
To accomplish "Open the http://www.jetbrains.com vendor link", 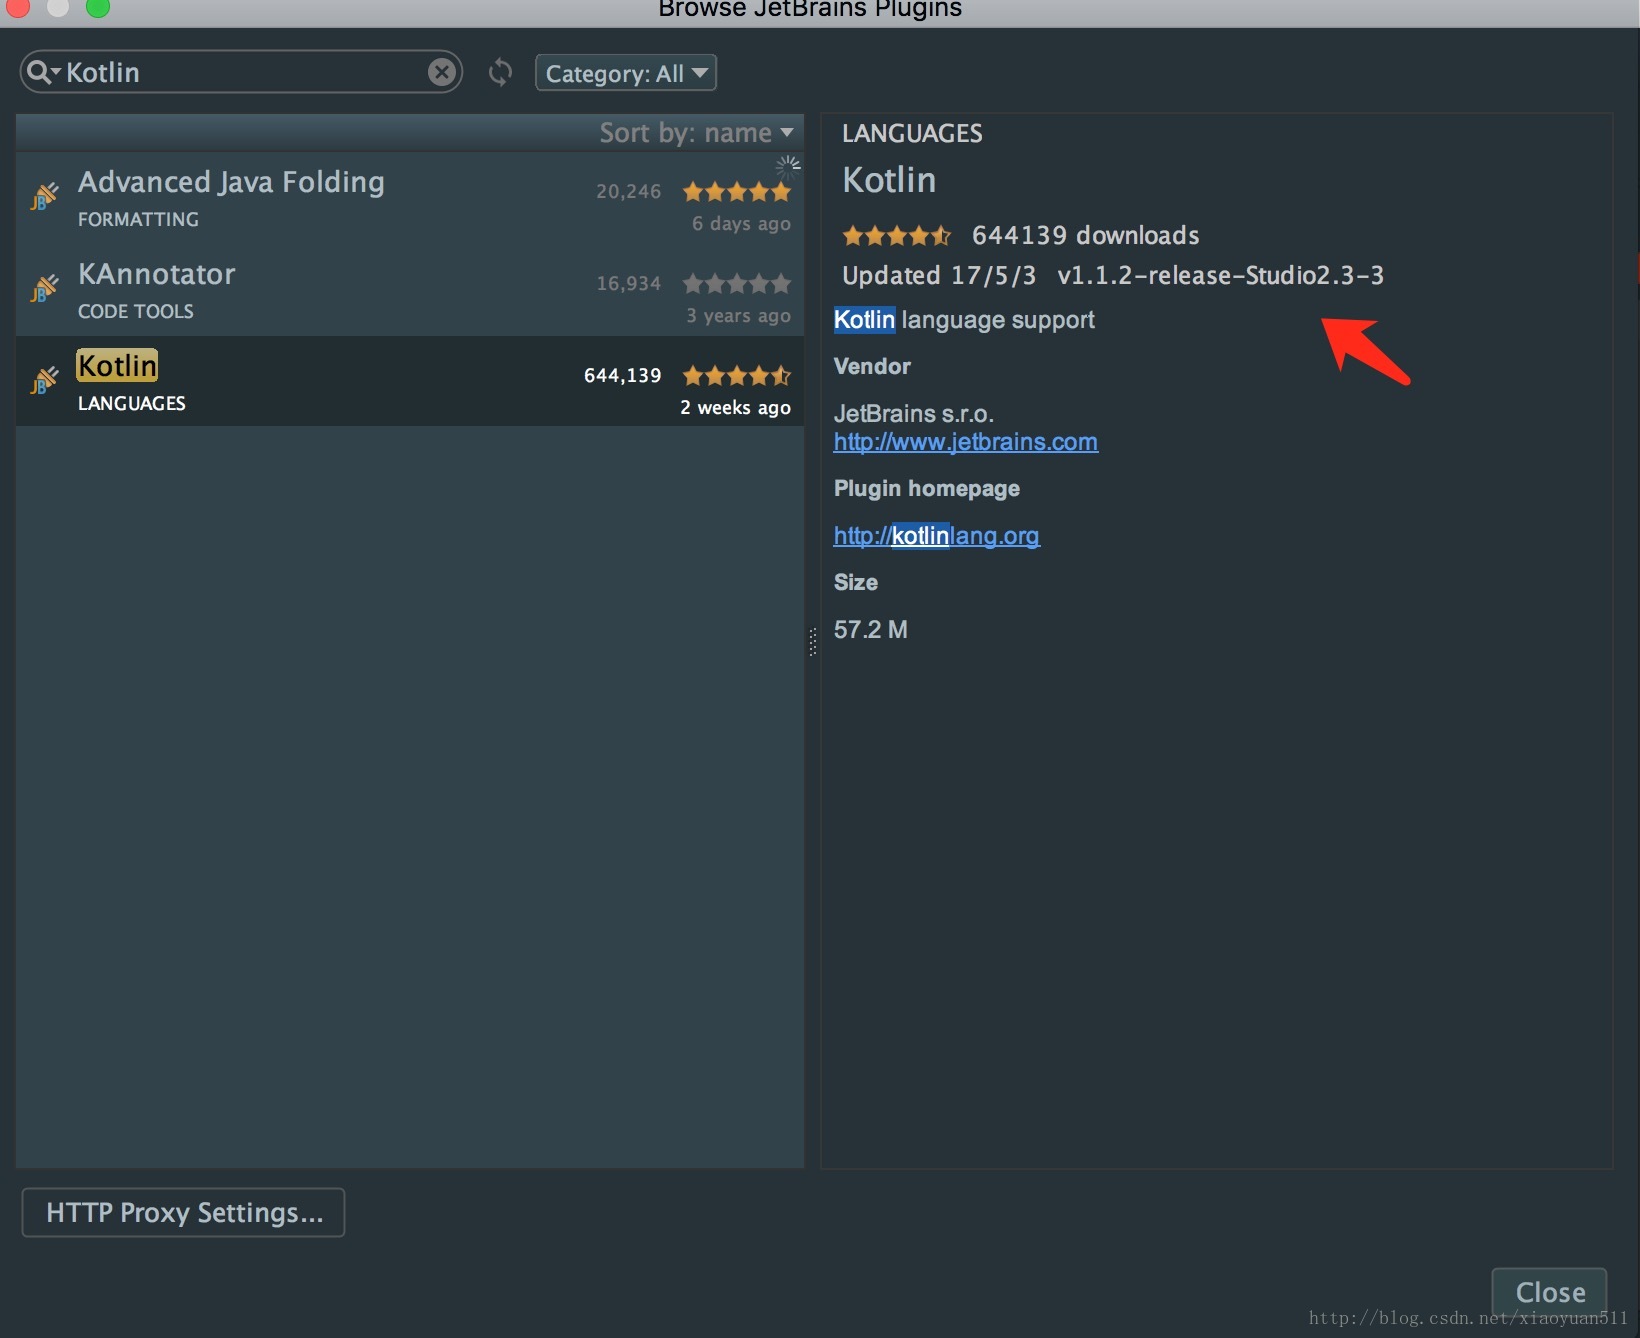I will click(x=966, y=442).
